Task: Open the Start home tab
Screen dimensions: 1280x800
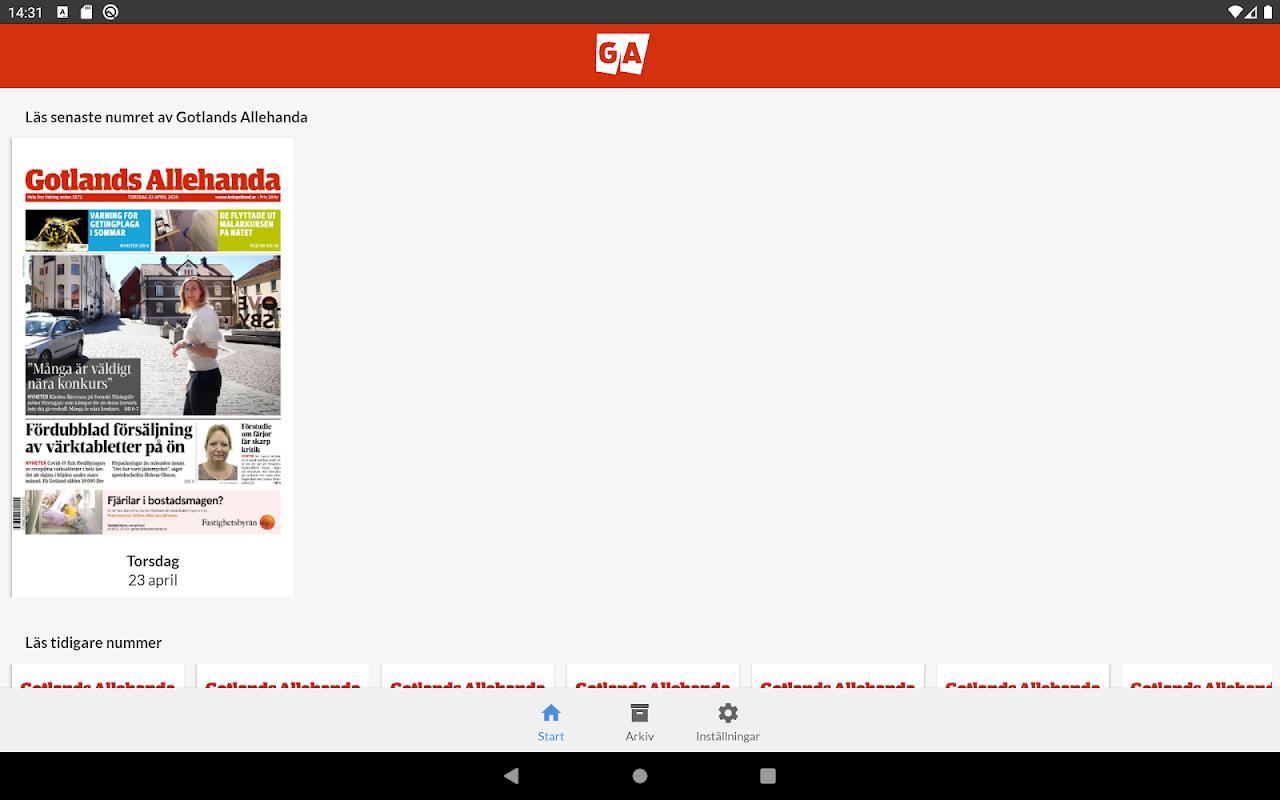Action: (551, 722)
